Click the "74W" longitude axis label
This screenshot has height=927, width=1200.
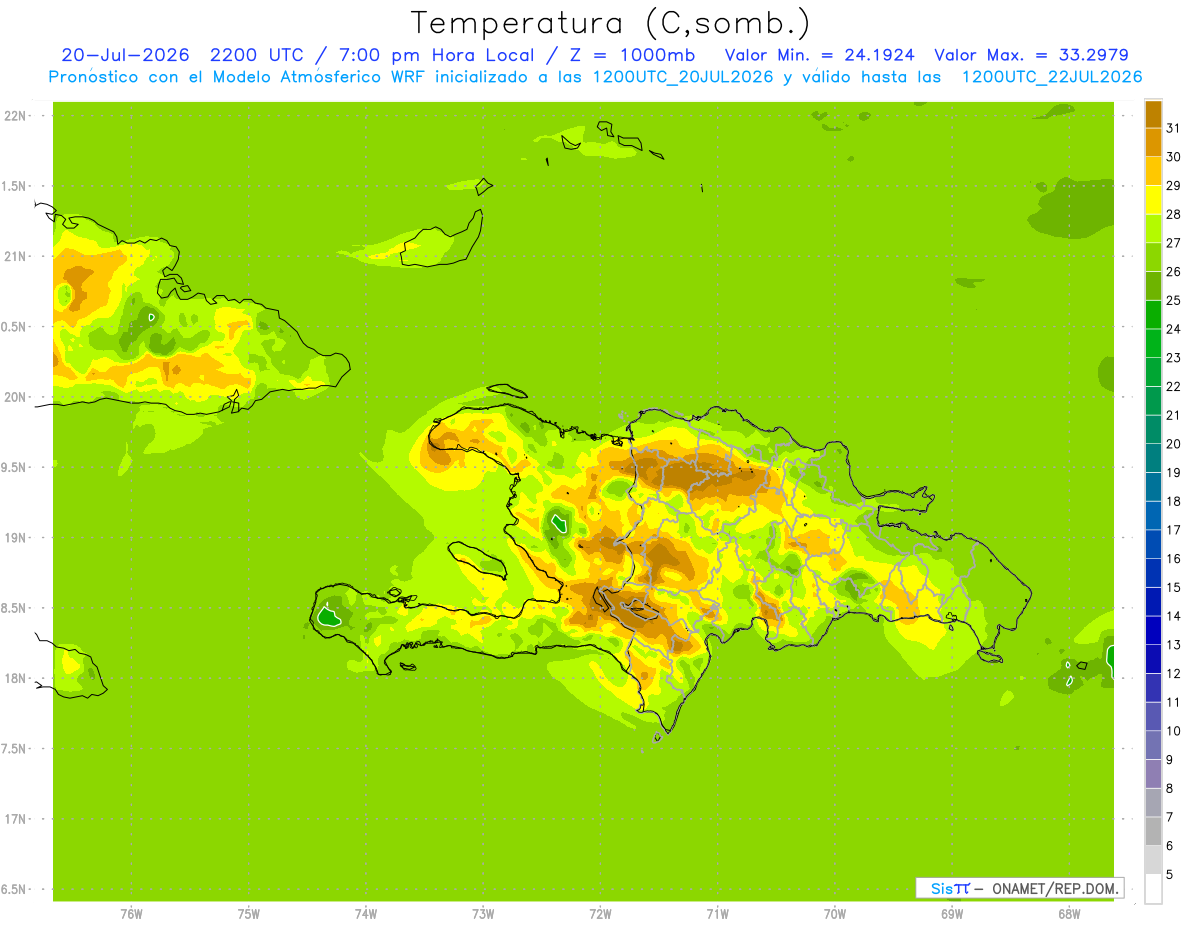366,914
